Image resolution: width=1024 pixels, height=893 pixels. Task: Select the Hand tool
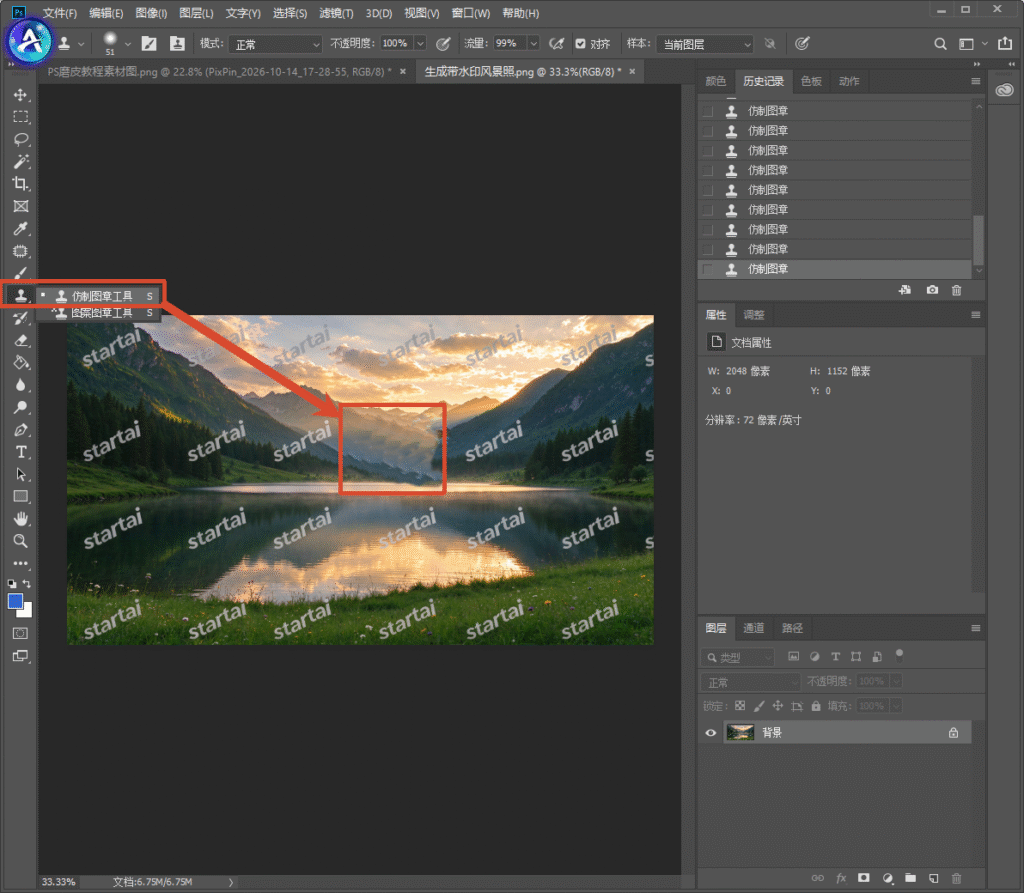20,519
